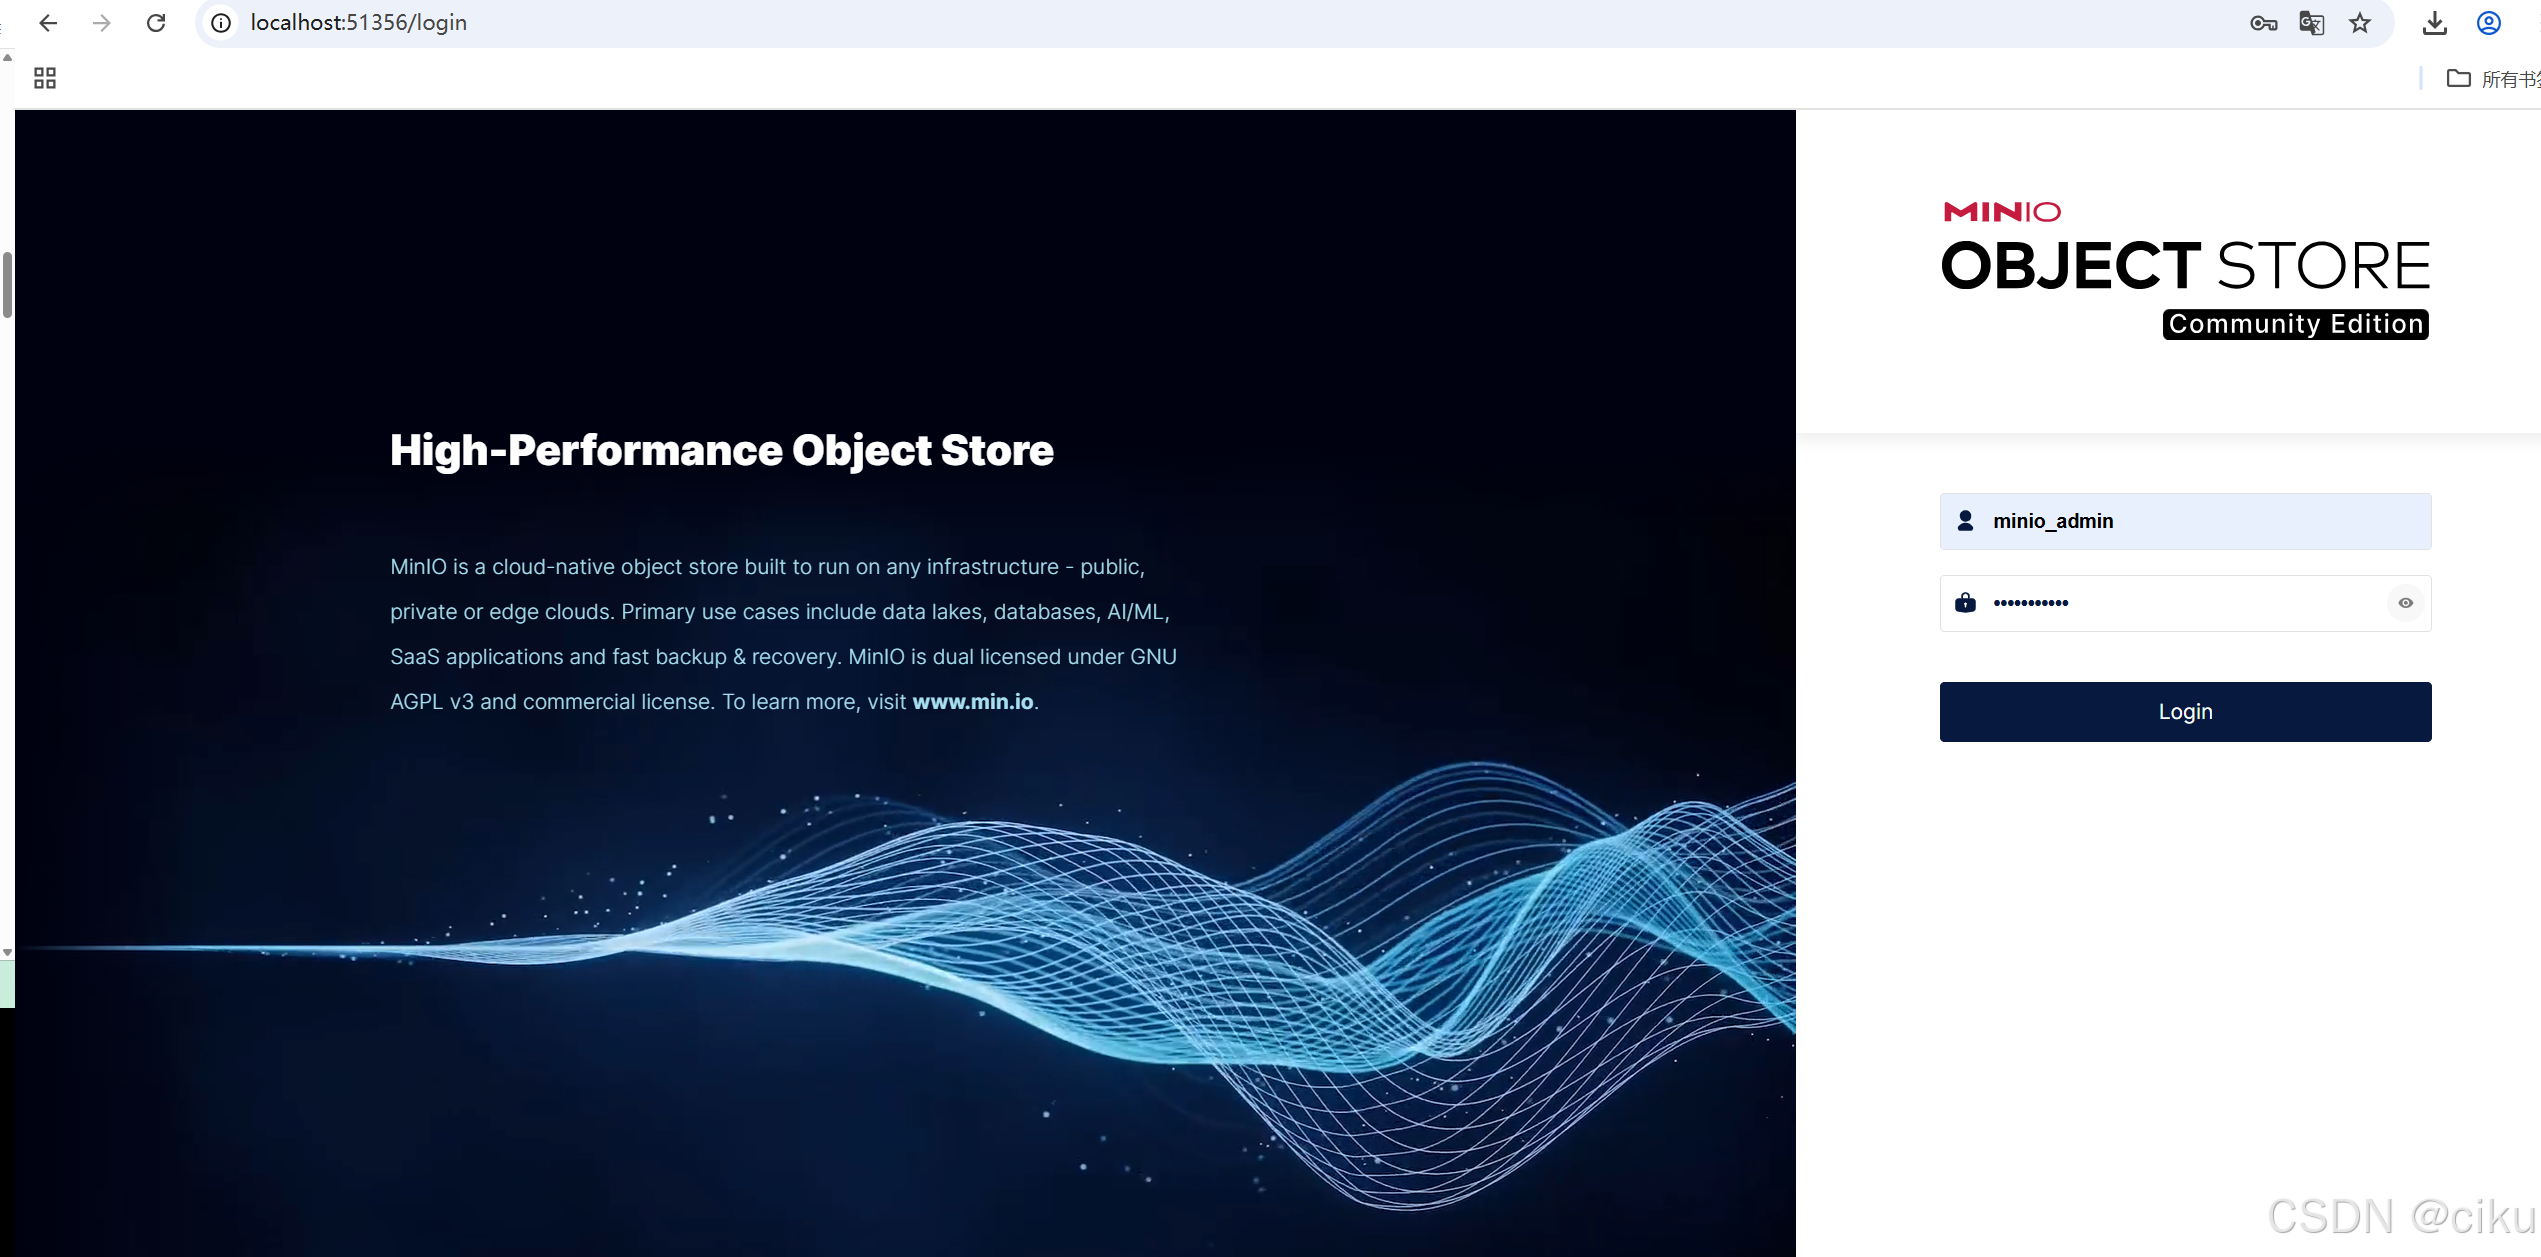
Task: Click the scroll up arrow at left edge
Action: 7,58
